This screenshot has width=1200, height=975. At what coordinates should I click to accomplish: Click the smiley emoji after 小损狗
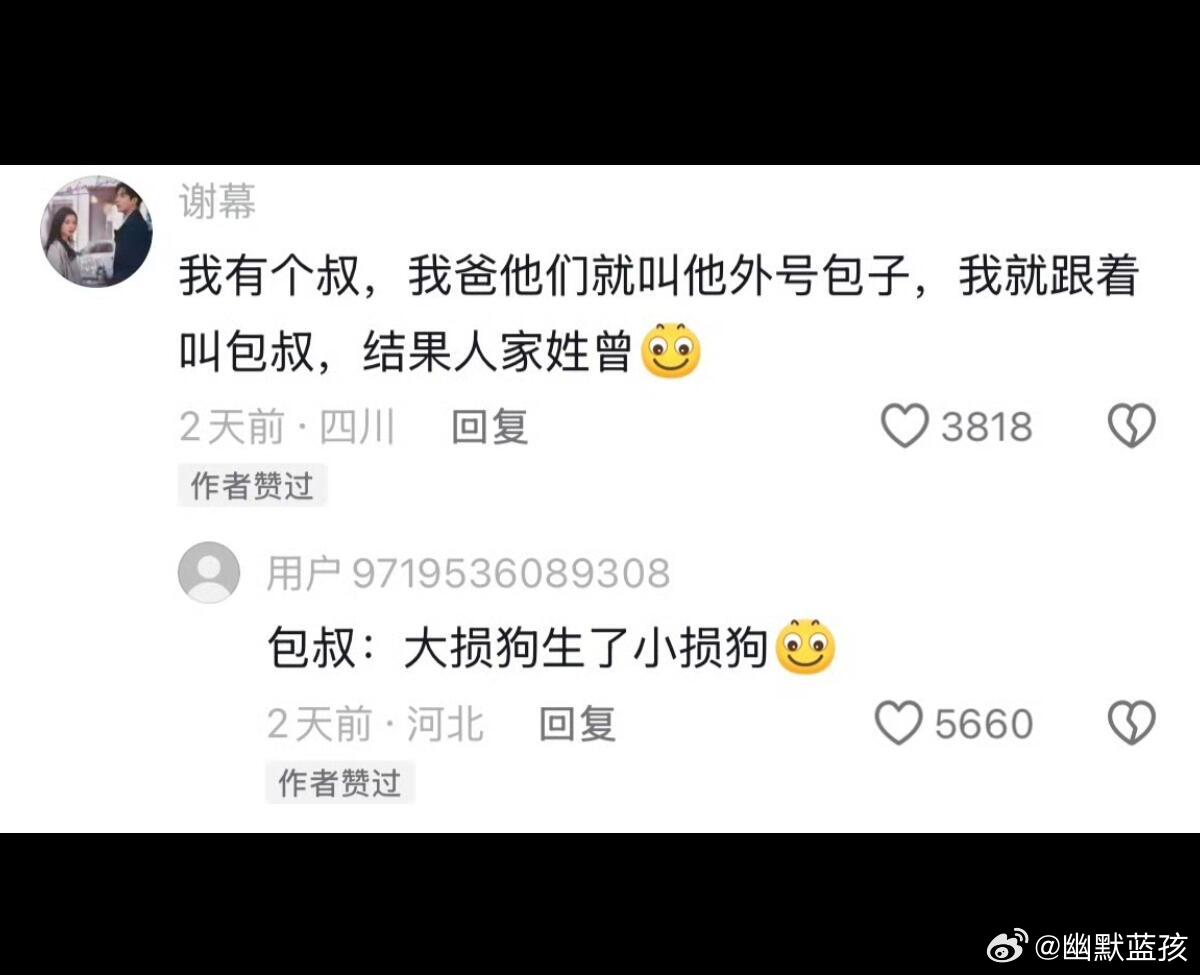pos(805,646)
